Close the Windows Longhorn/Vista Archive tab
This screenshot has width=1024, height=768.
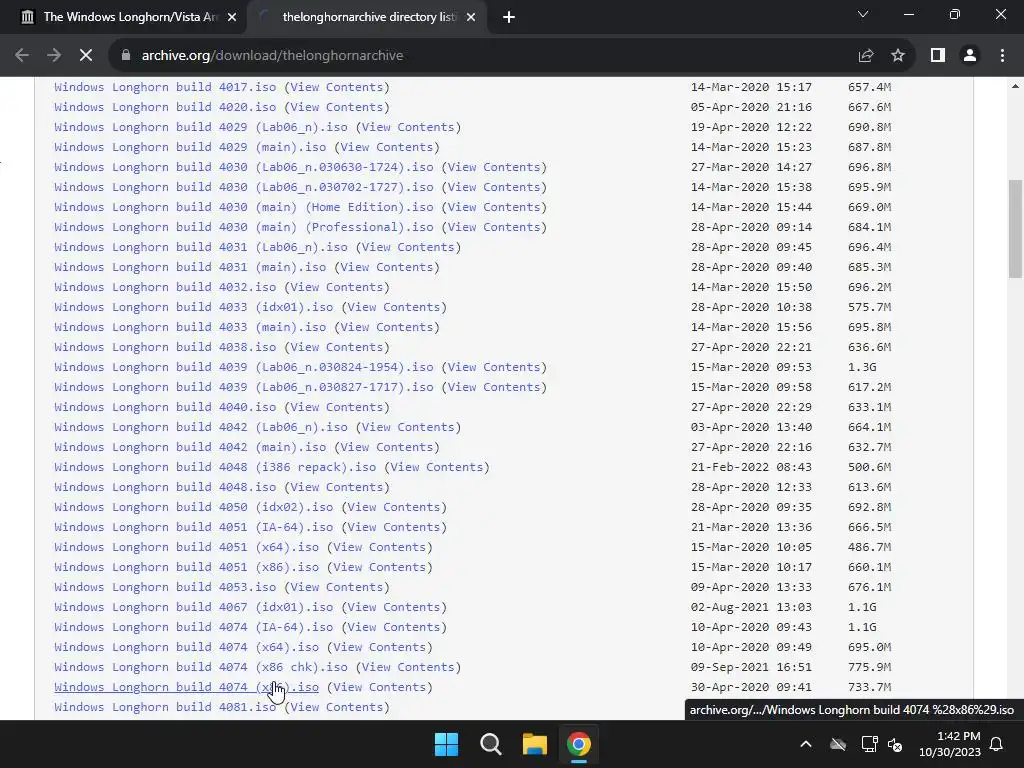point(232,17)
